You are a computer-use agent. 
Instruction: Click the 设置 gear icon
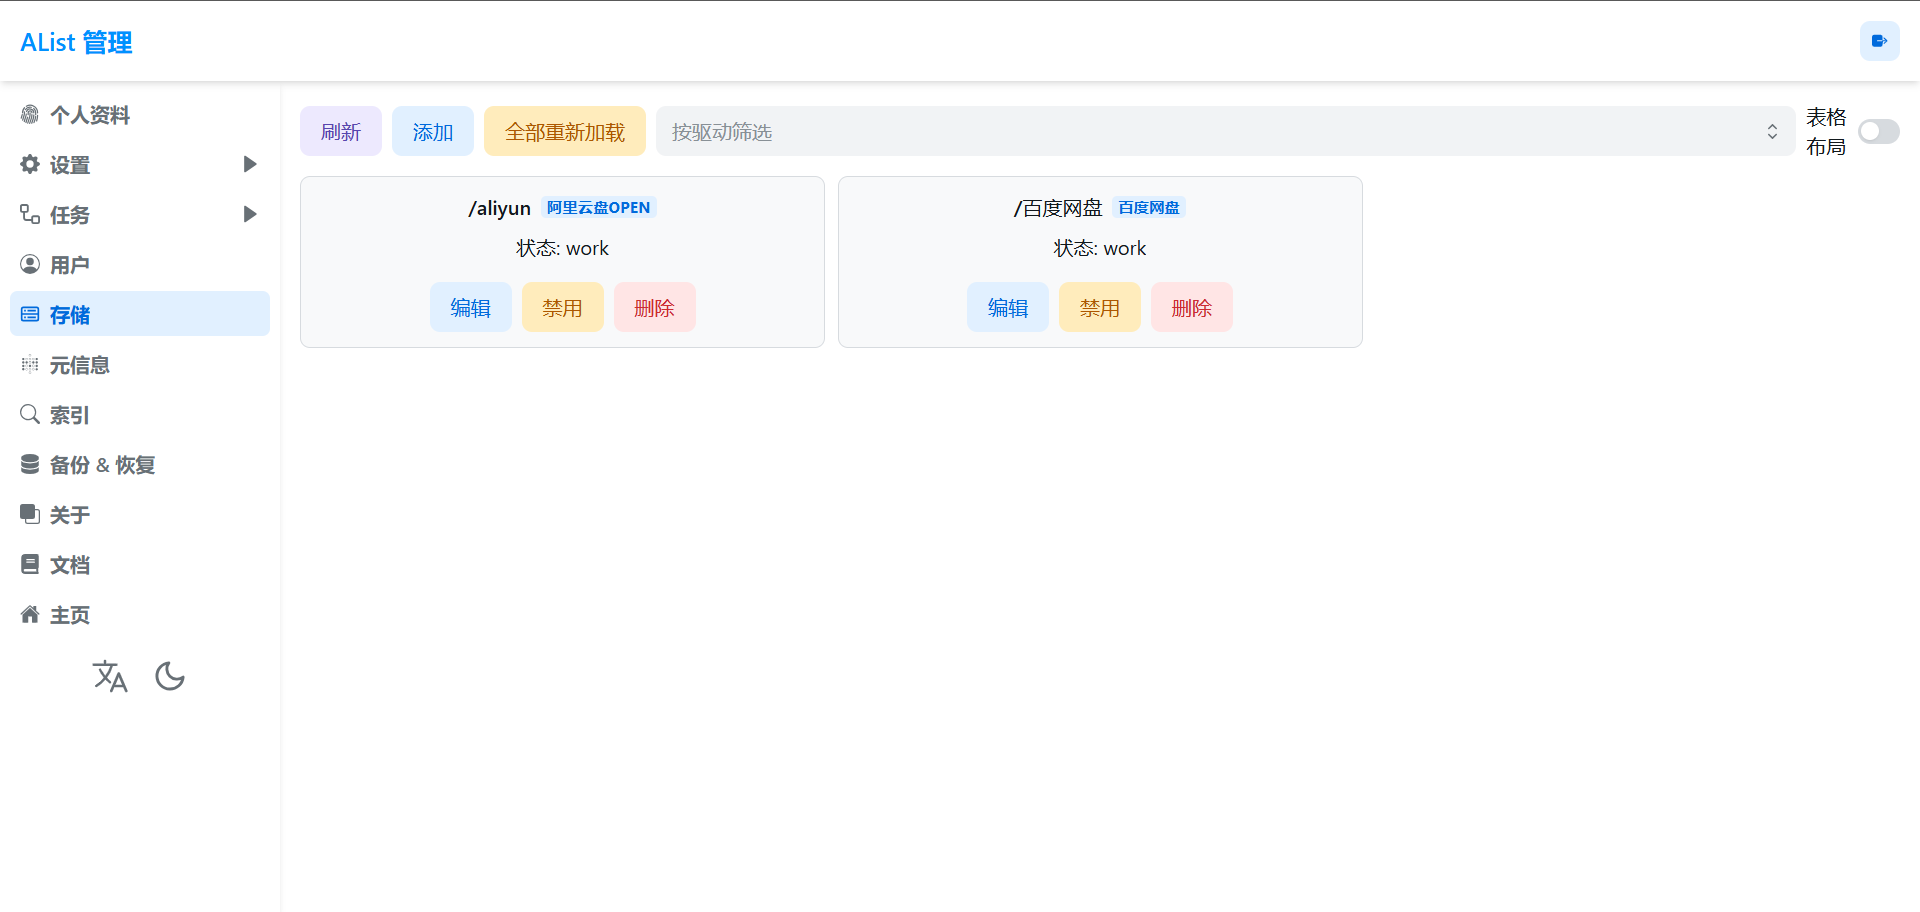tap(30, 165)
